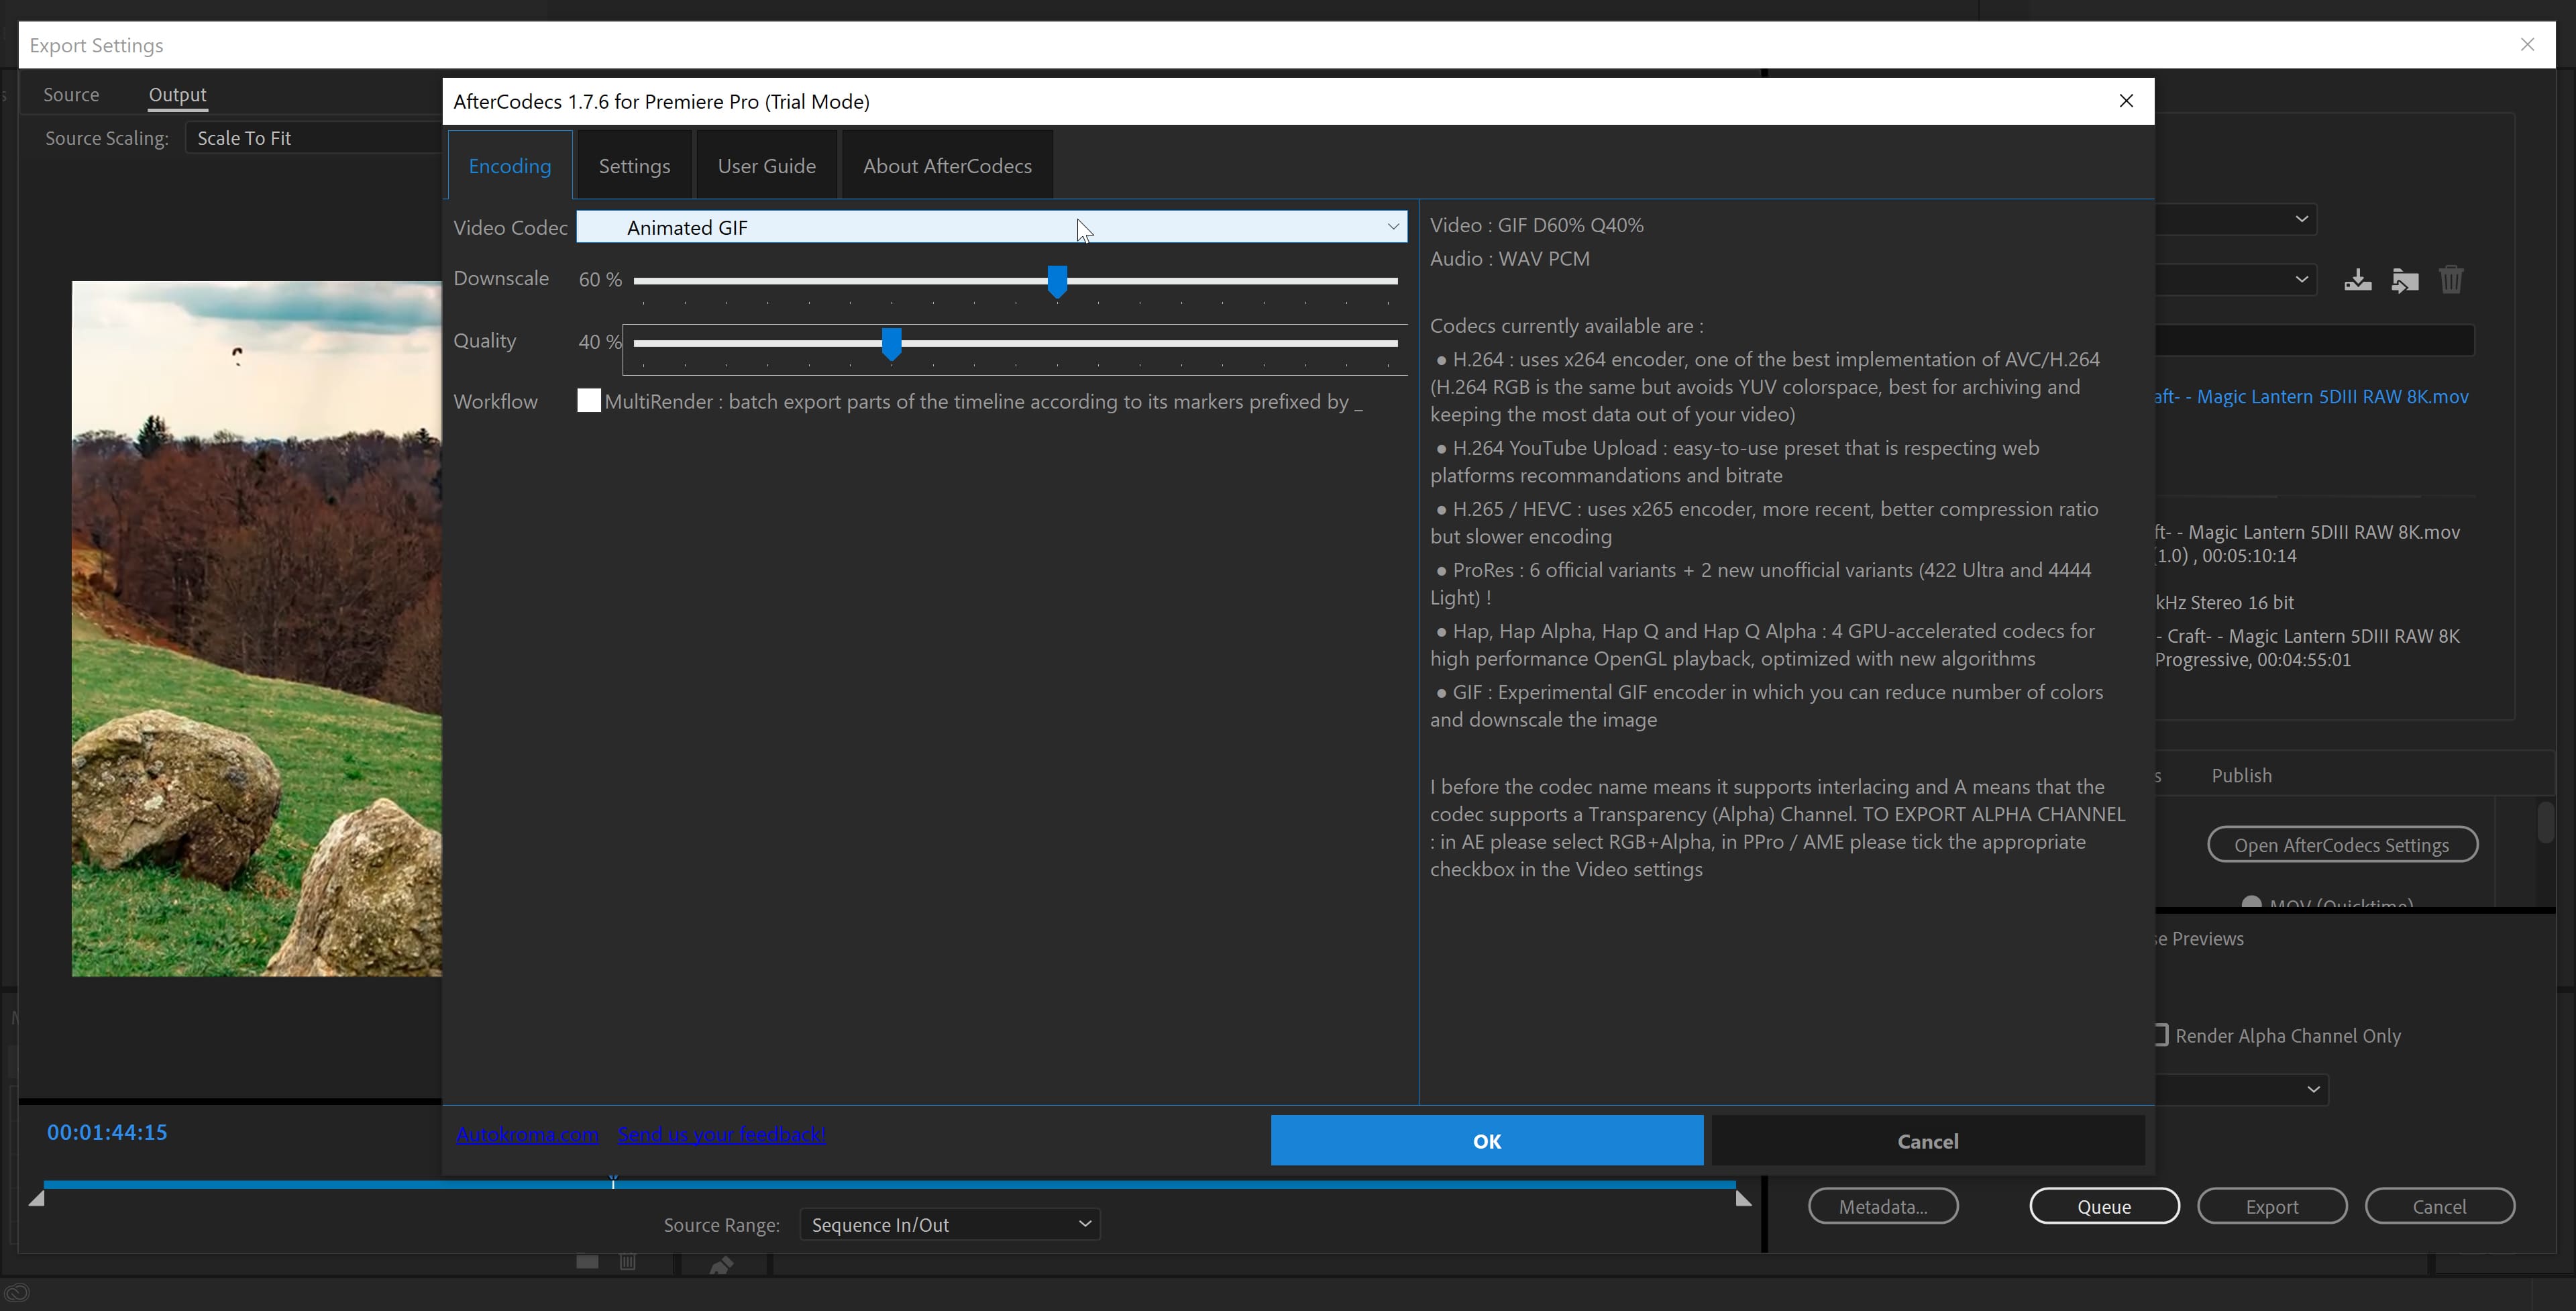Close the AfterCodecs dialog with X

tap(2126, 101)
